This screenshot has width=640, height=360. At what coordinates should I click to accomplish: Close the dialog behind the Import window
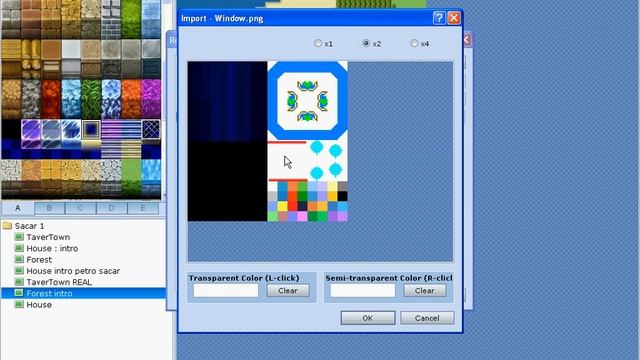[x=468, y=40]
